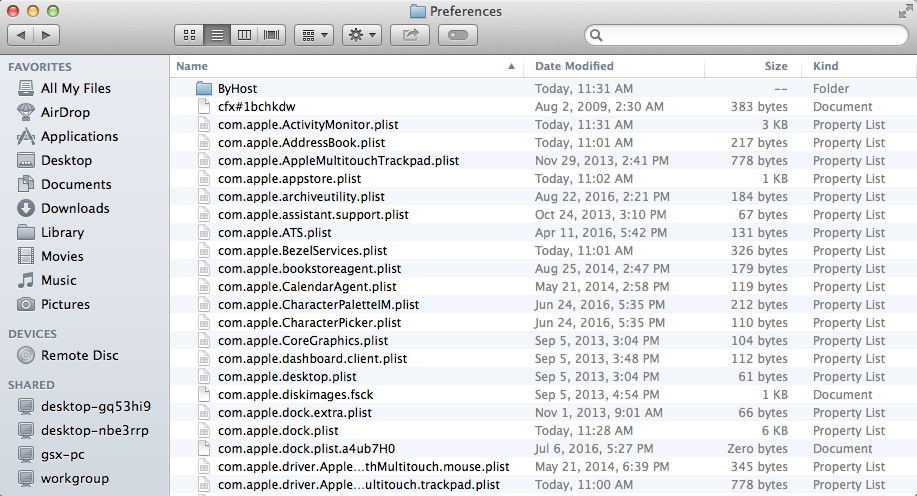Select com.apple.archiveutility.plist
Viewport: 917px width, 496px height.
tap(301, 197)
